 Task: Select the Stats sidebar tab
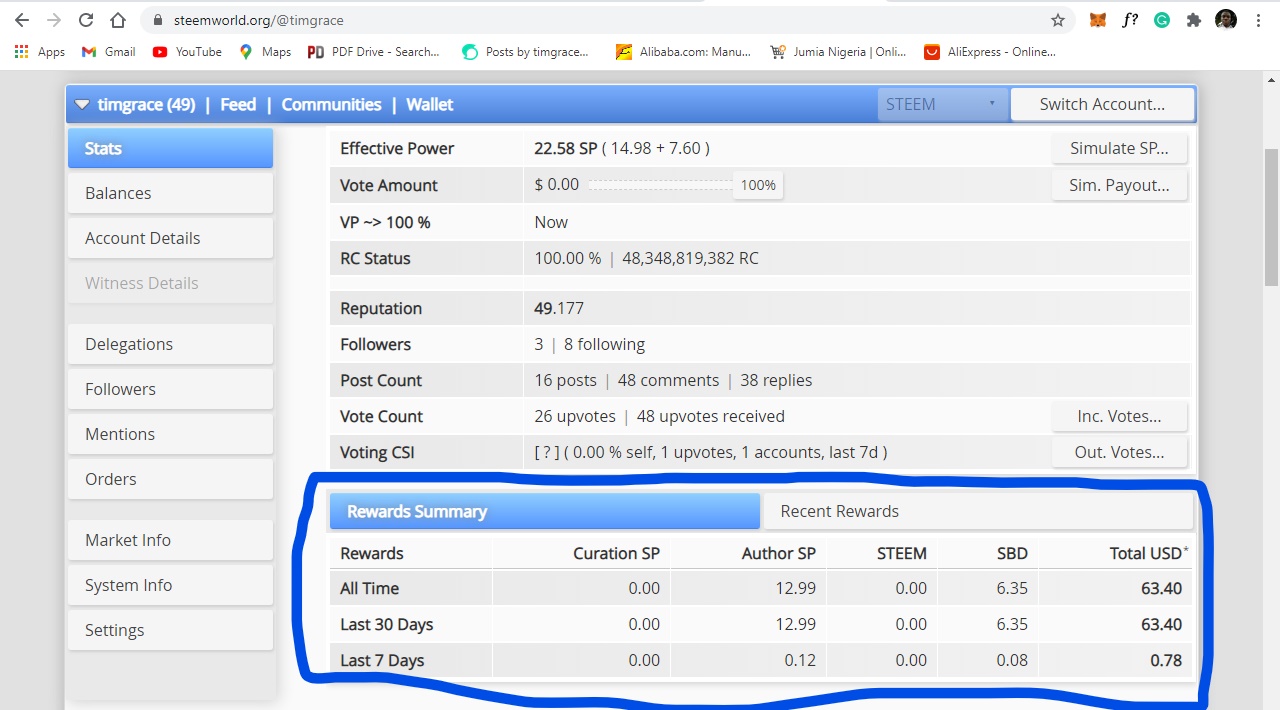coord(170,148)
